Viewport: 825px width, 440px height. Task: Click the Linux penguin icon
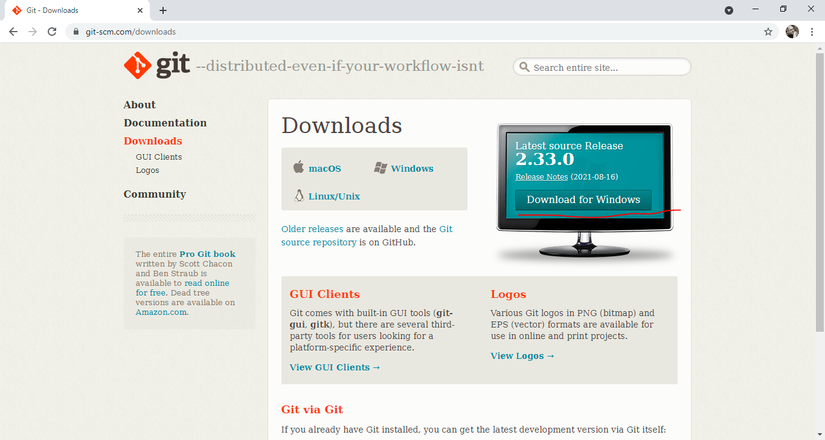point(299,196)
